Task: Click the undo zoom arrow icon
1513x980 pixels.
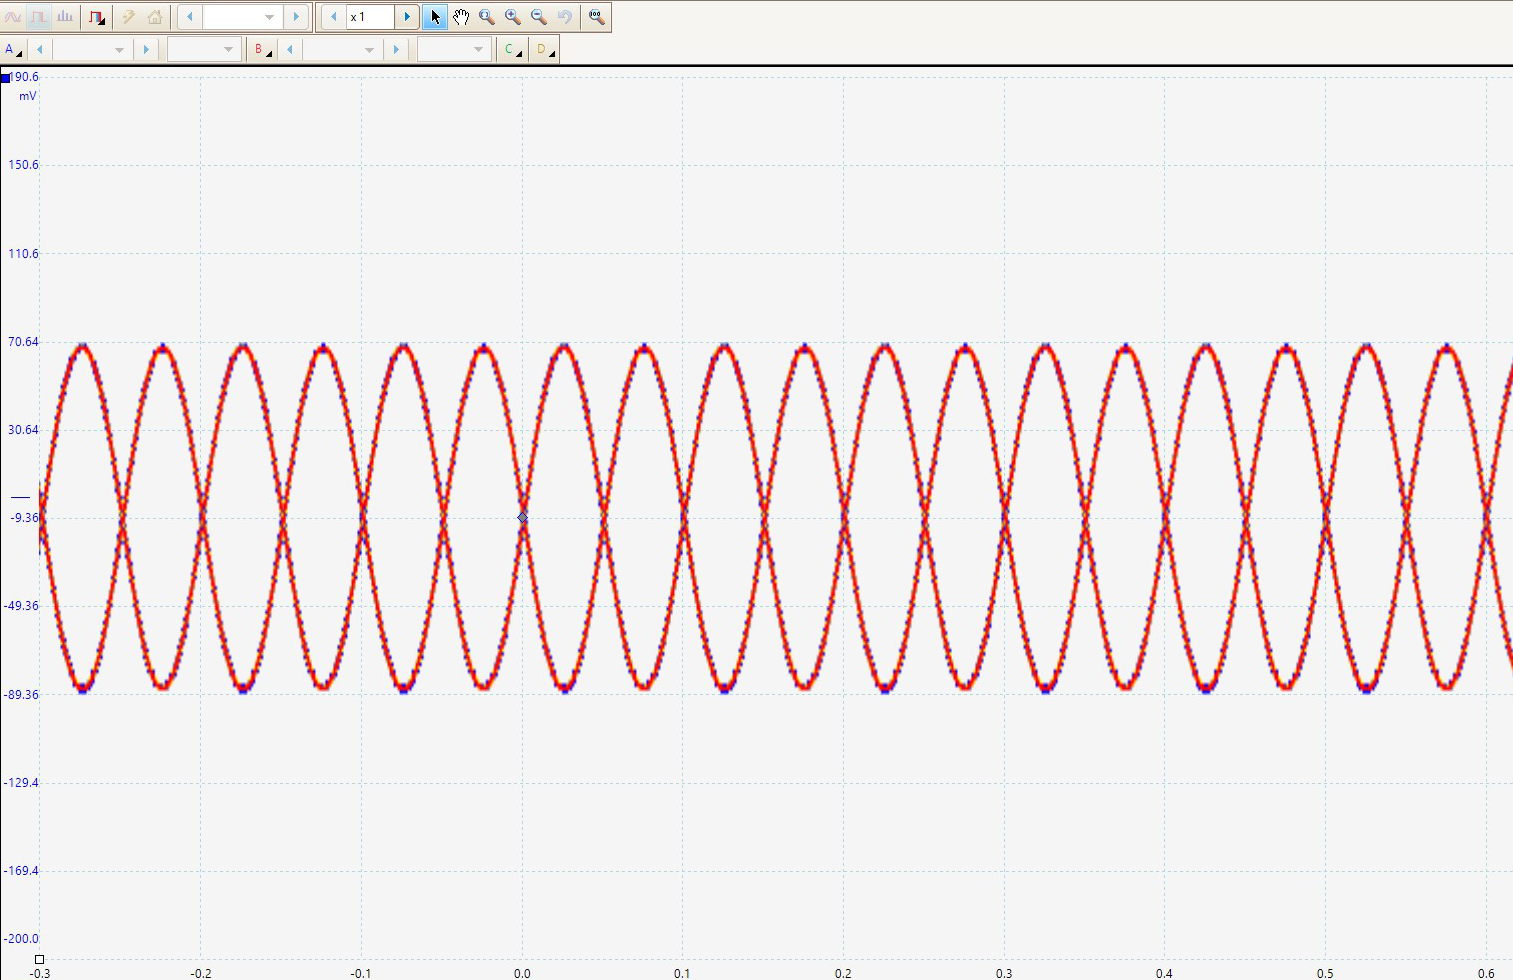Action: click(x=565, y=17)
